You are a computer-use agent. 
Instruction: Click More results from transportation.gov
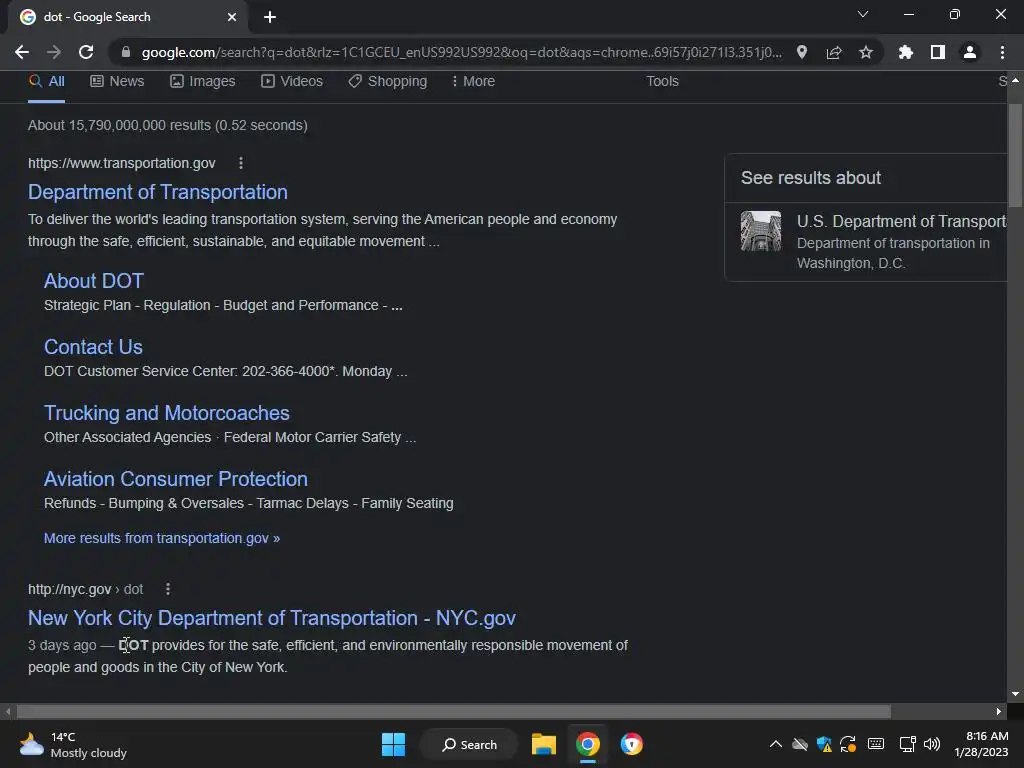(x=162, y=538)
